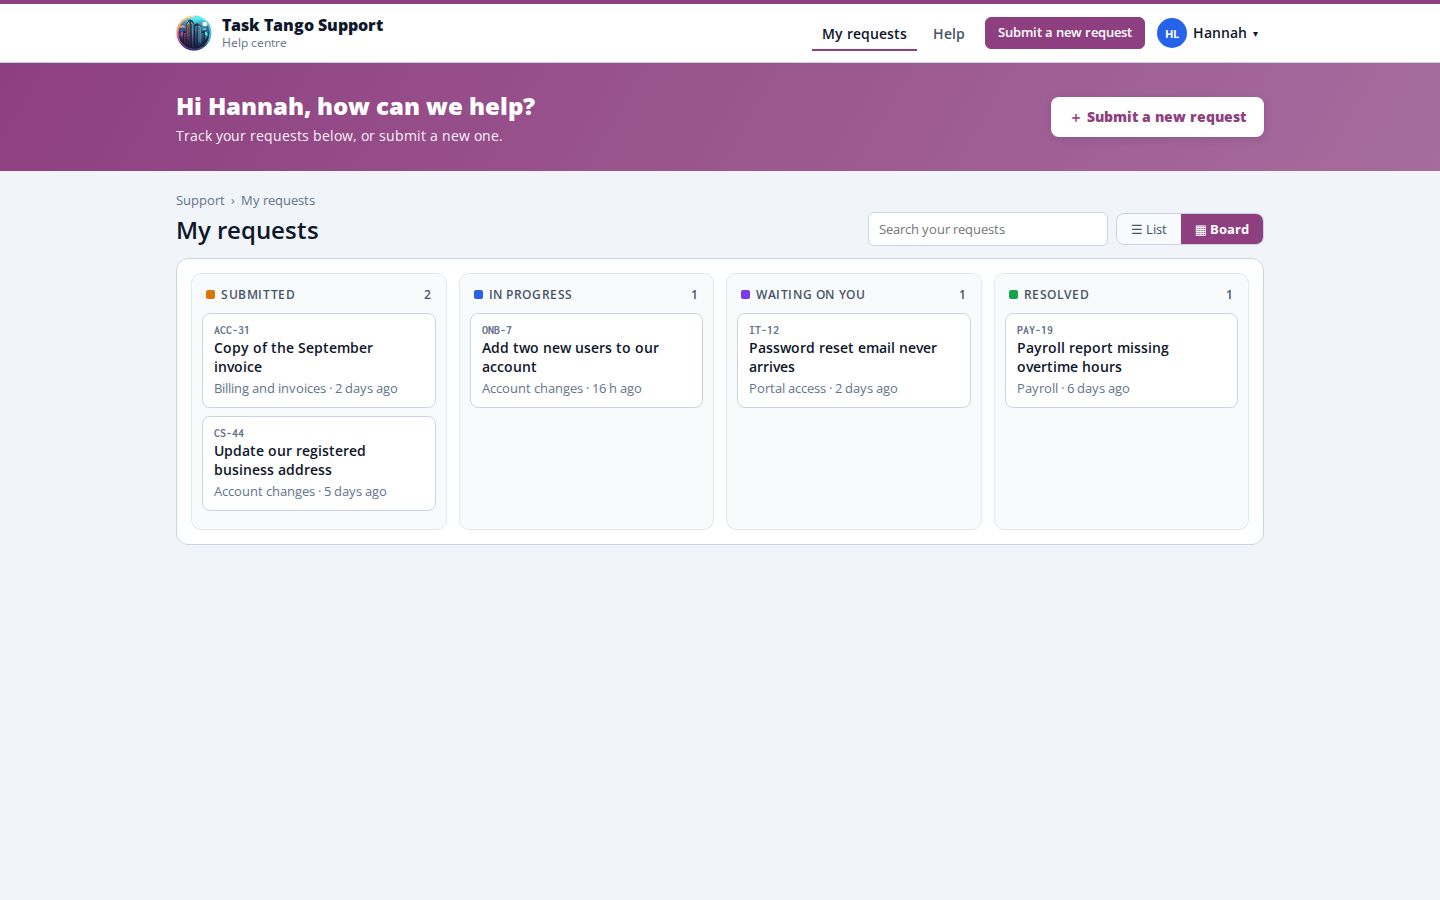1440x900 pixels.
Task: Click the blue In Progress status square
Action: [x=478, y=295]
